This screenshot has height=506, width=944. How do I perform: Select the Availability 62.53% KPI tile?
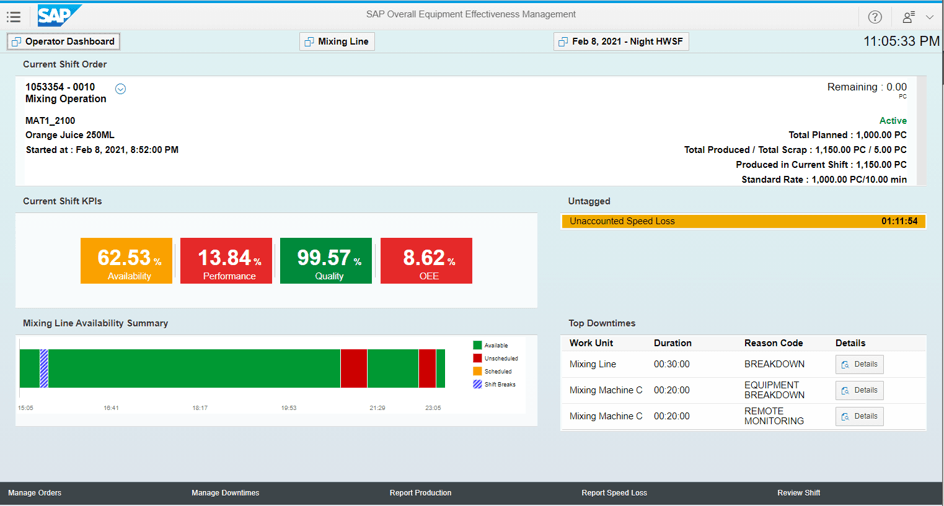coord(126,261)
